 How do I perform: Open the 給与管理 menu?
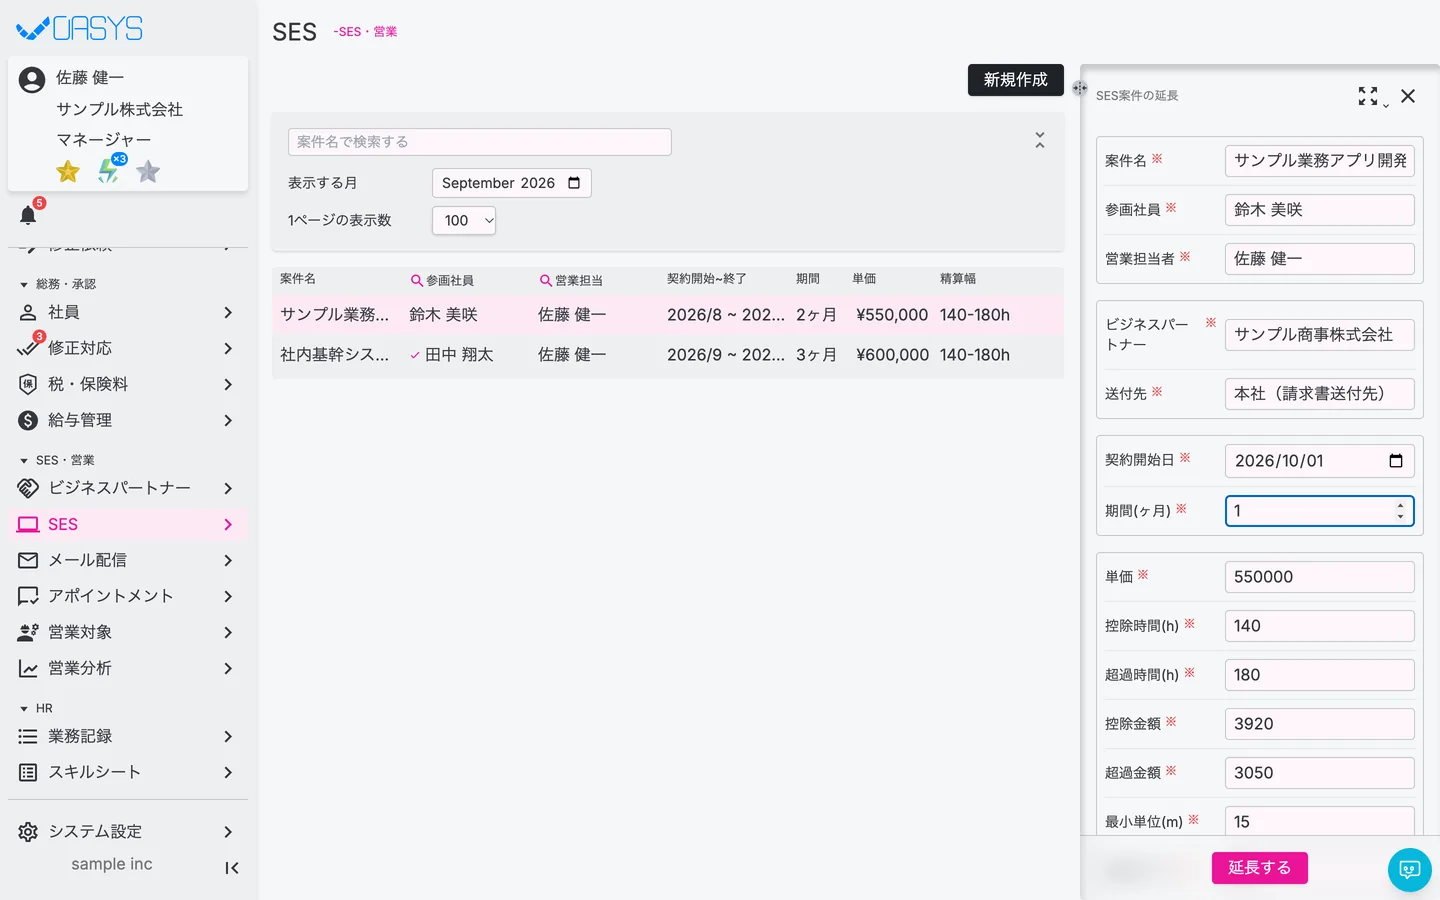(x=128, y=420)
